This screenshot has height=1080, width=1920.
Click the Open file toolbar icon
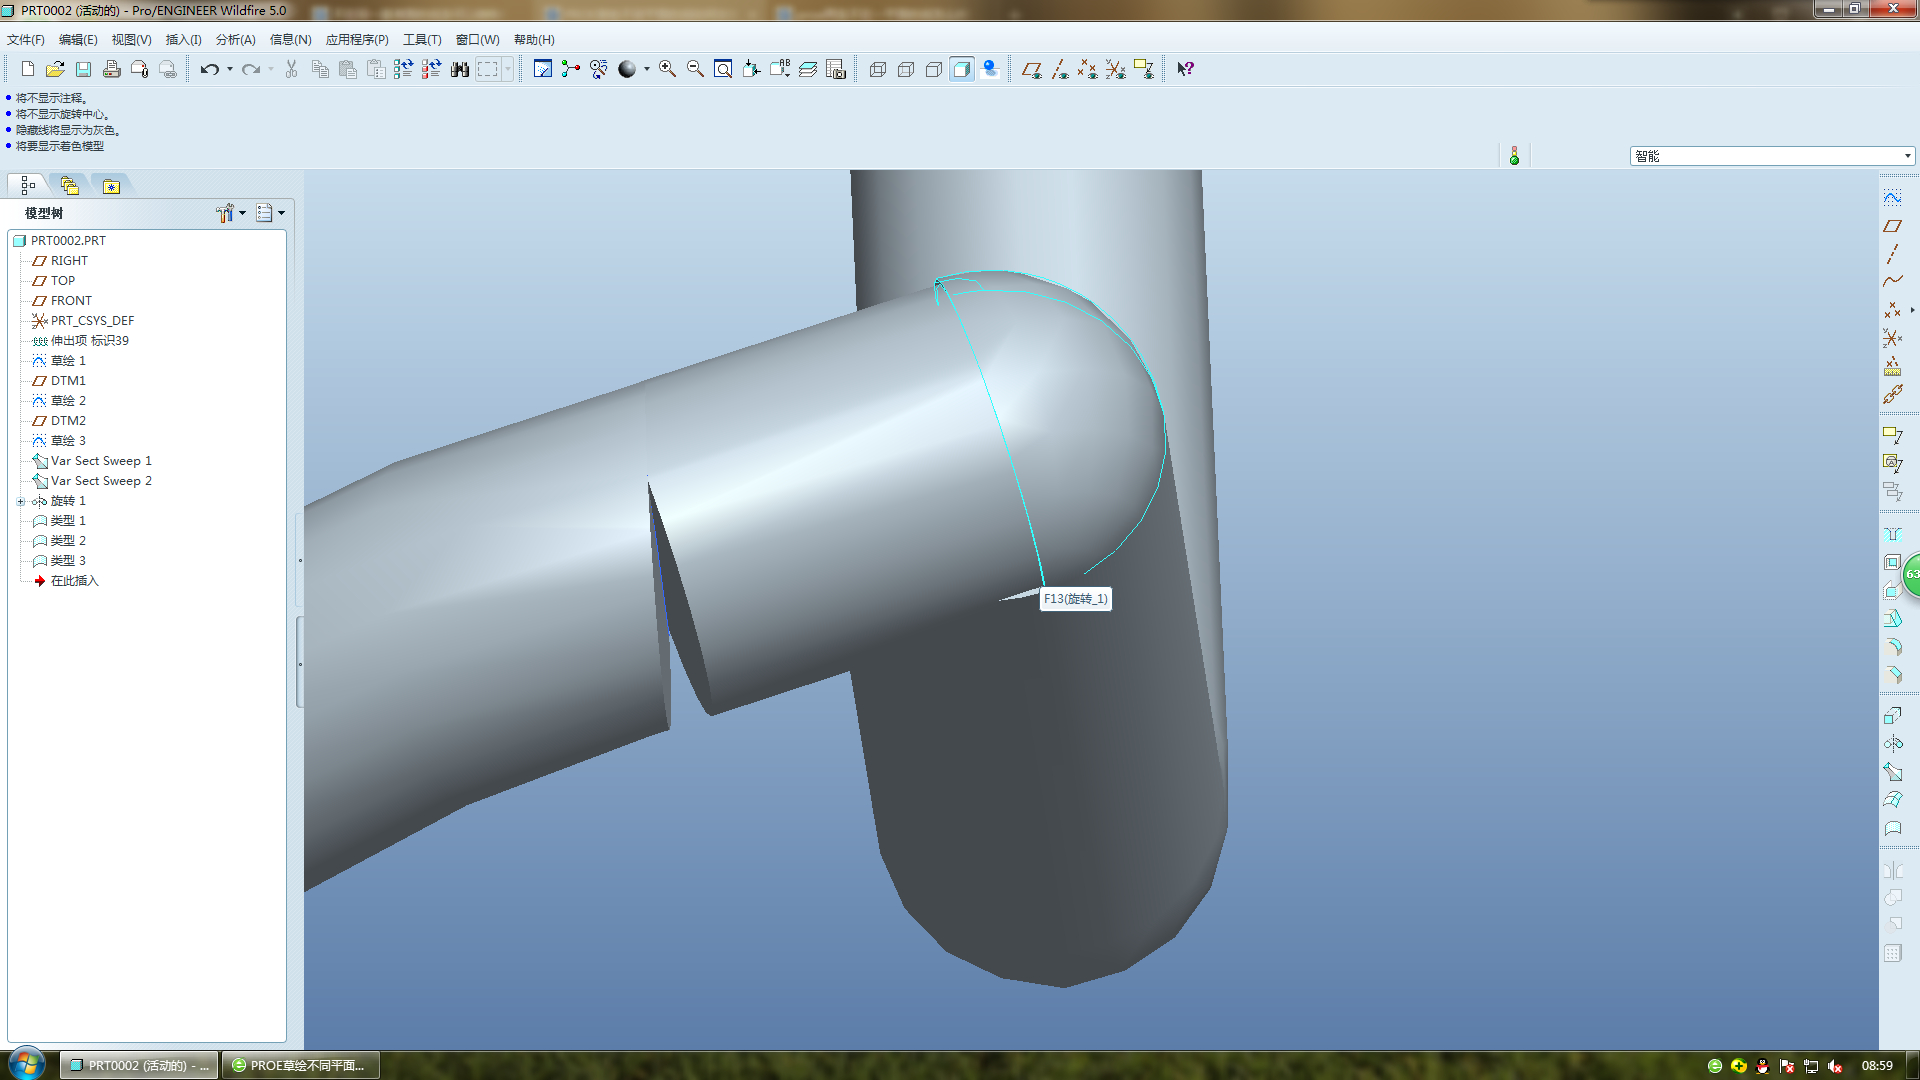[55, 69]
